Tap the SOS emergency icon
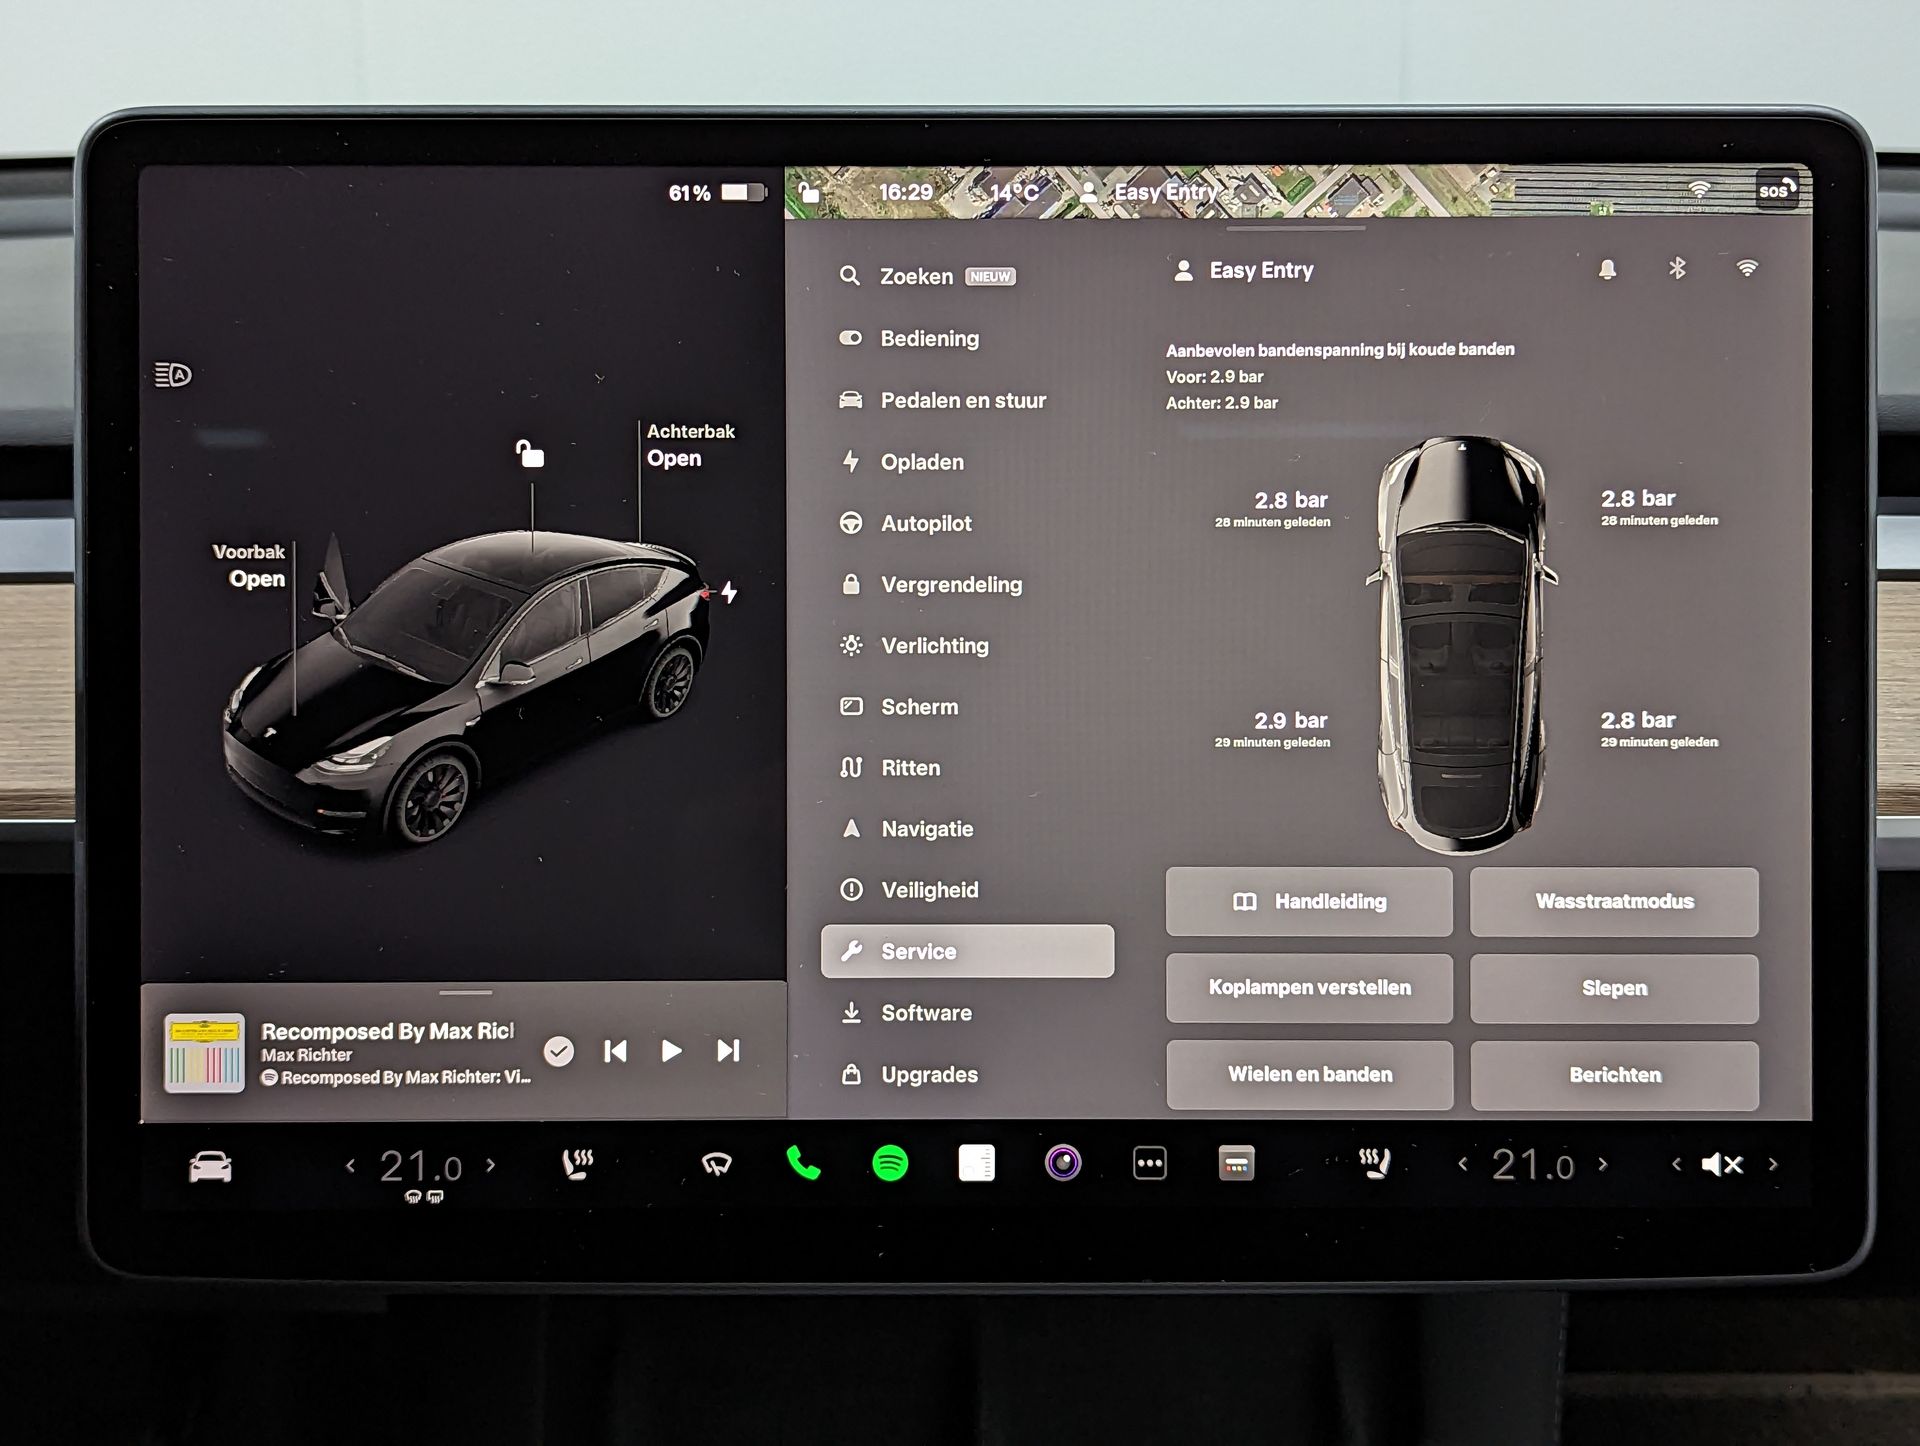 coord(1777,190)
